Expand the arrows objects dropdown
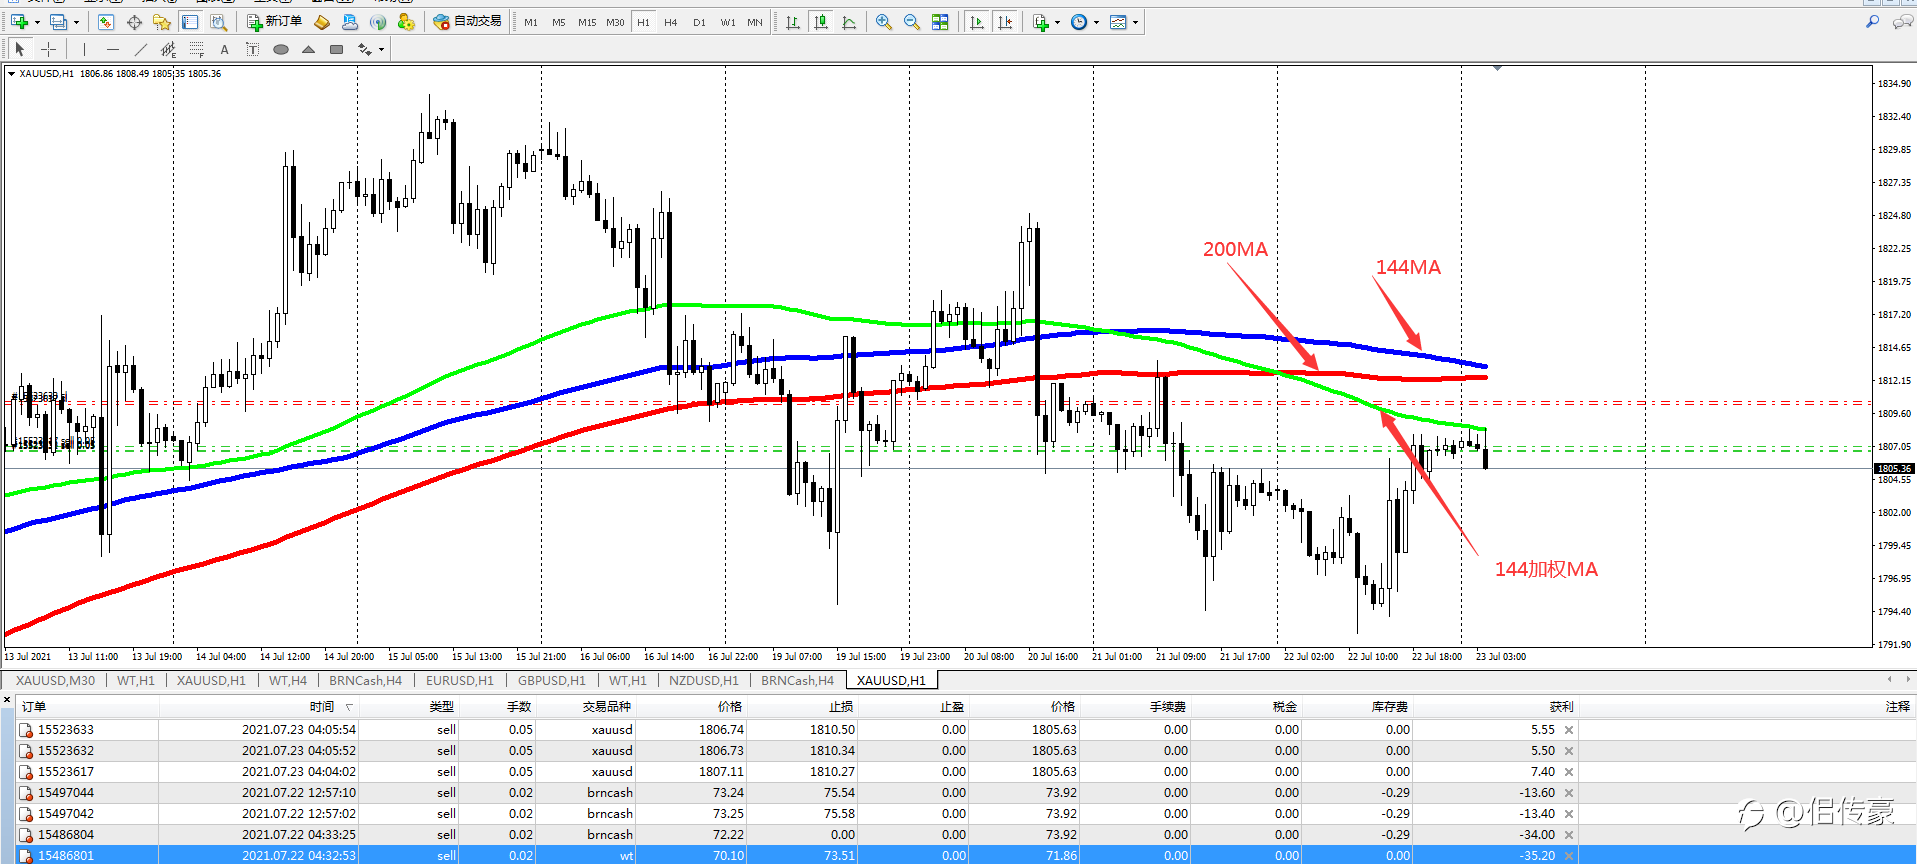This screenshot has height=864, width=1917. pyautogui.click(x=381, y=49)
